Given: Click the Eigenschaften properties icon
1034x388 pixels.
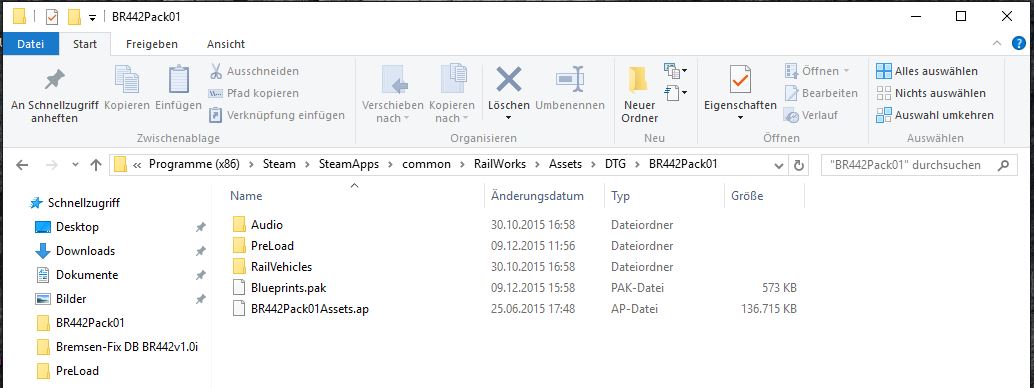Looking at the screenshot, I should (x=740, y=79).
